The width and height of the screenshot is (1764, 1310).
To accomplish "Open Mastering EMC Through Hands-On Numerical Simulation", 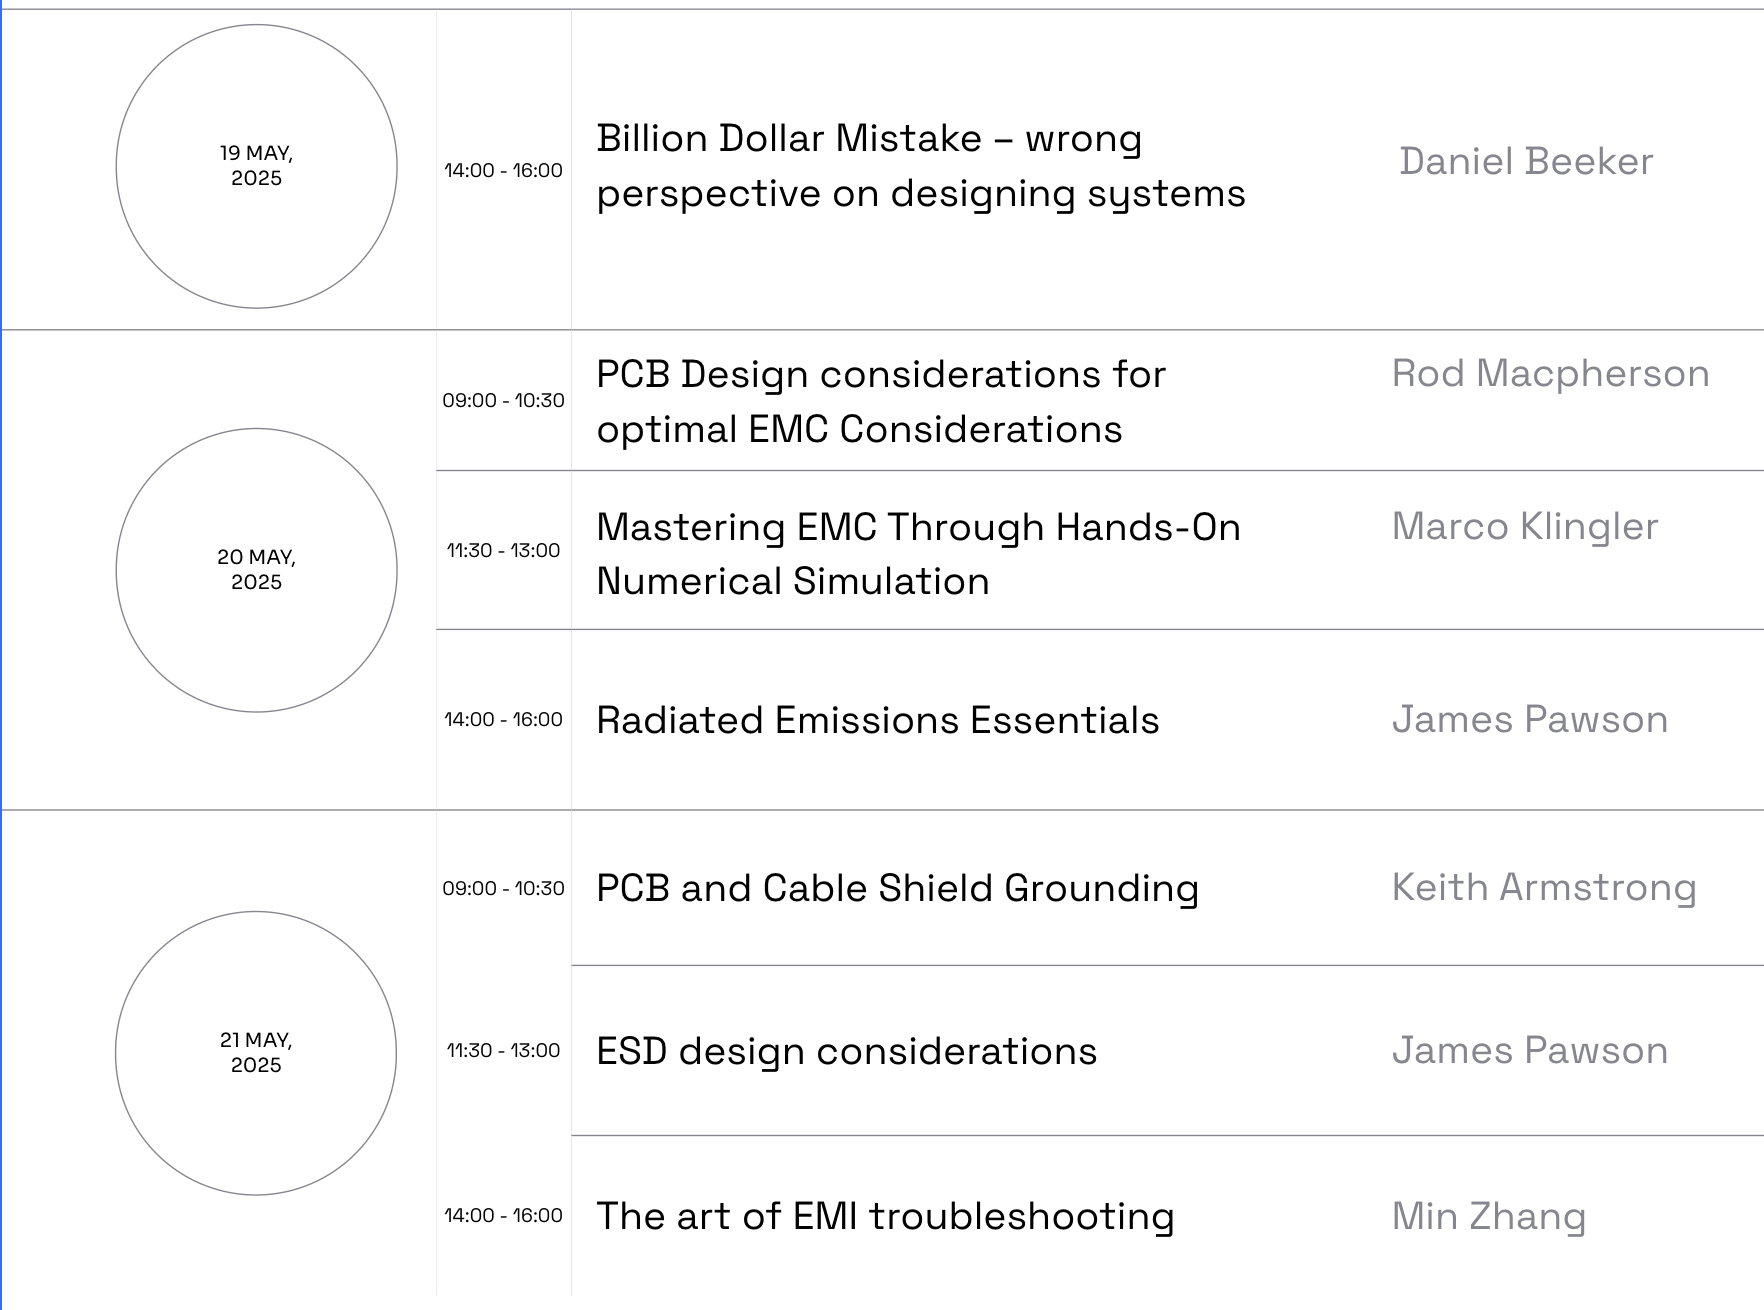I will [x=918, y=554].
